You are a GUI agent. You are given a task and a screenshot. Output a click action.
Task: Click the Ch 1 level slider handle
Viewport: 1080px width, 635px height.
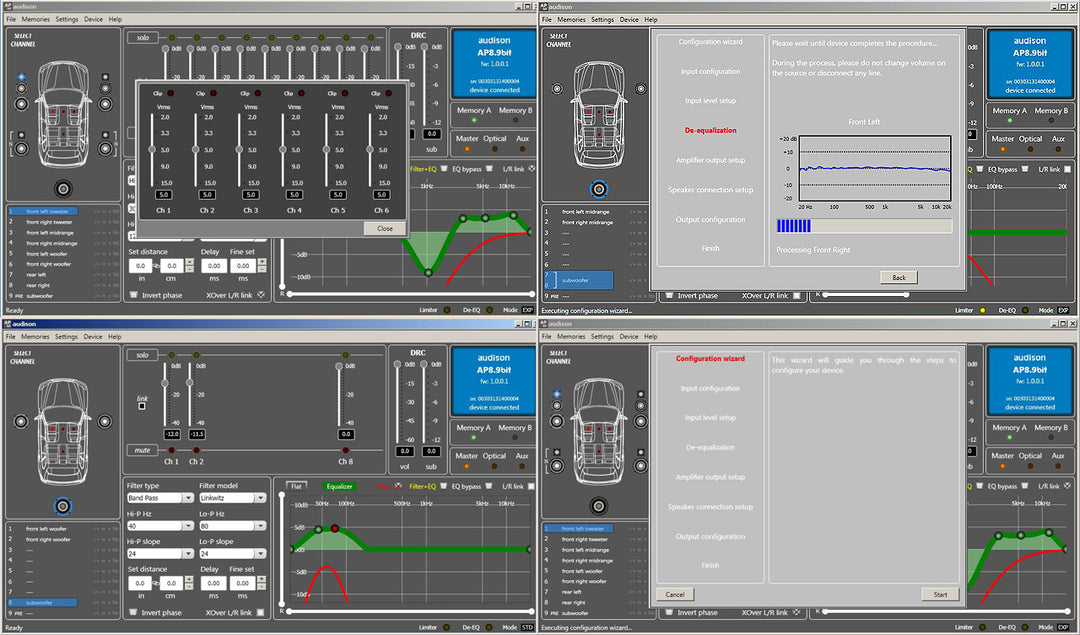point(152,150)
